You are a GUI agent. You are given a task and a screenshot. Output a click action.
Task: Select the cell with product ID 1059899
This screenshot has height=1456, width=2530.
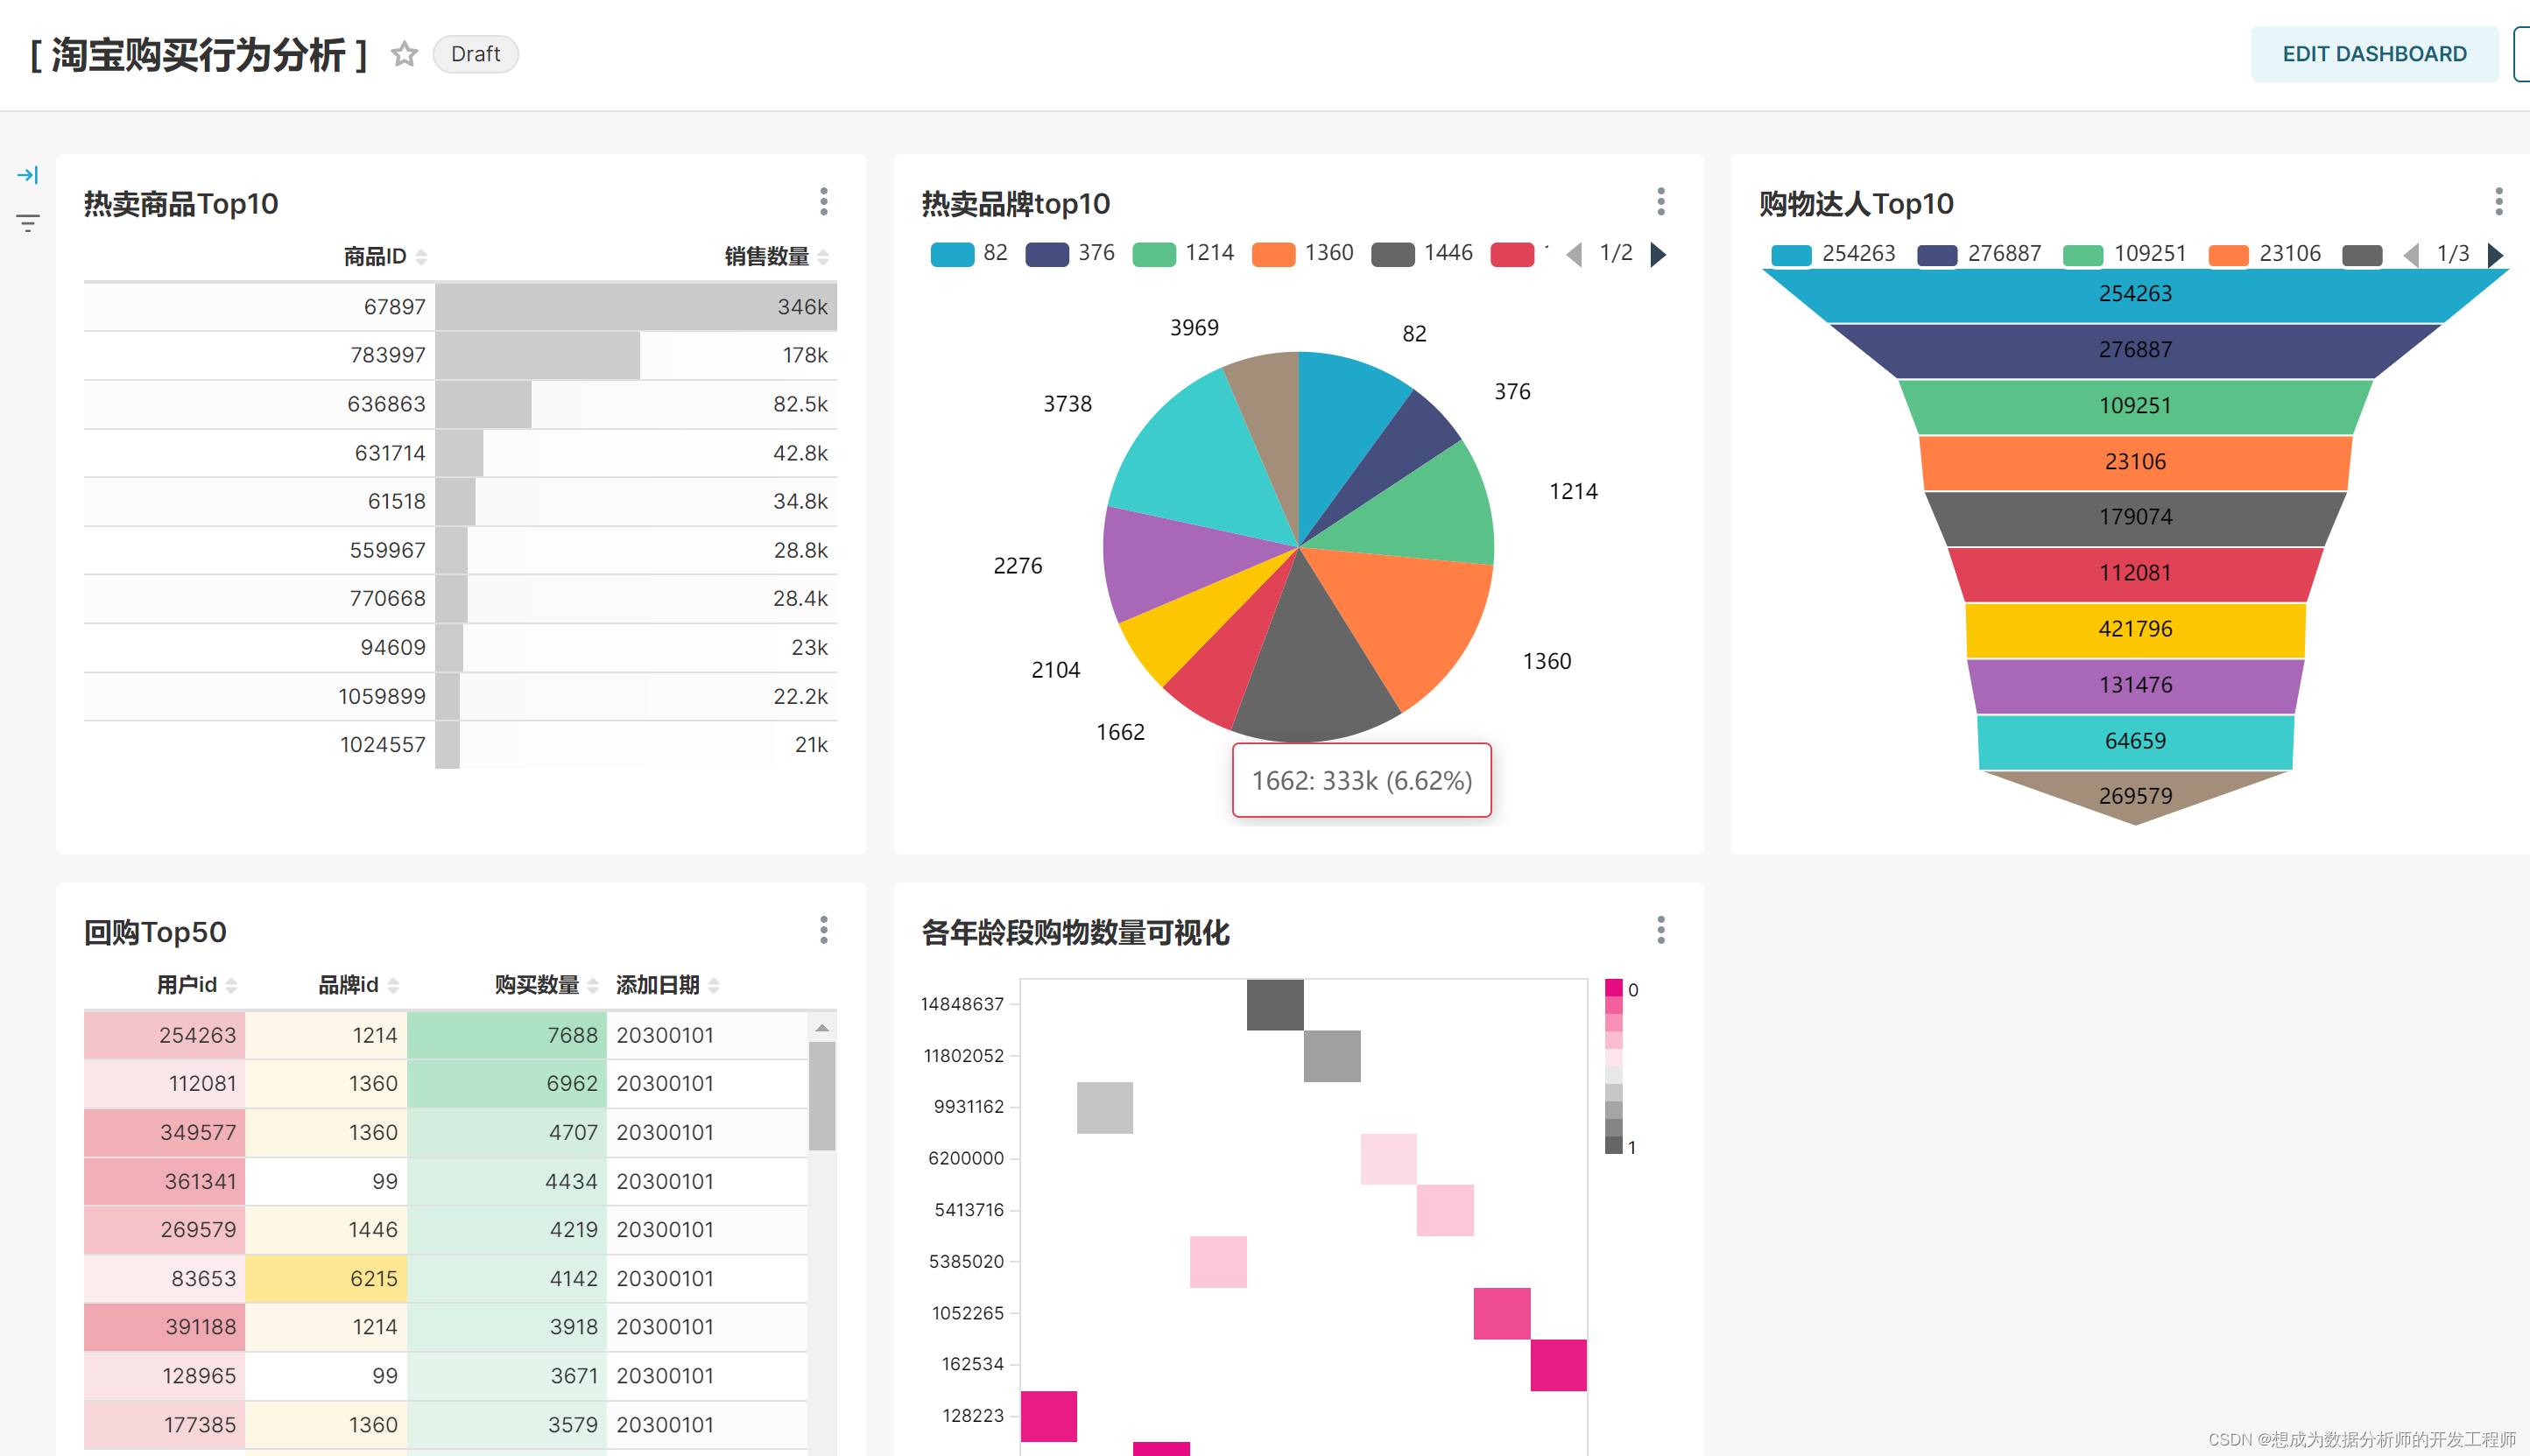click(260, 696)
